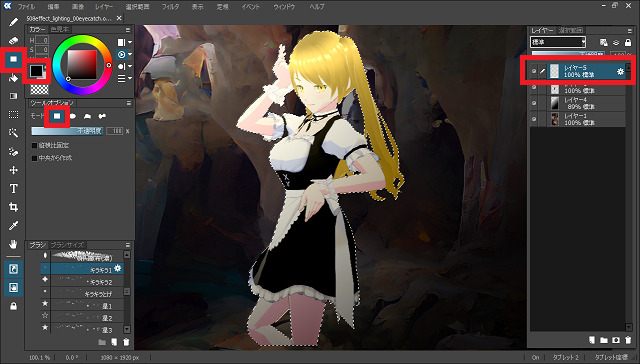Viewport: 640px width, 364px height.
Task: Hide レイヤー5 using its eye icon
Action: 534,71
